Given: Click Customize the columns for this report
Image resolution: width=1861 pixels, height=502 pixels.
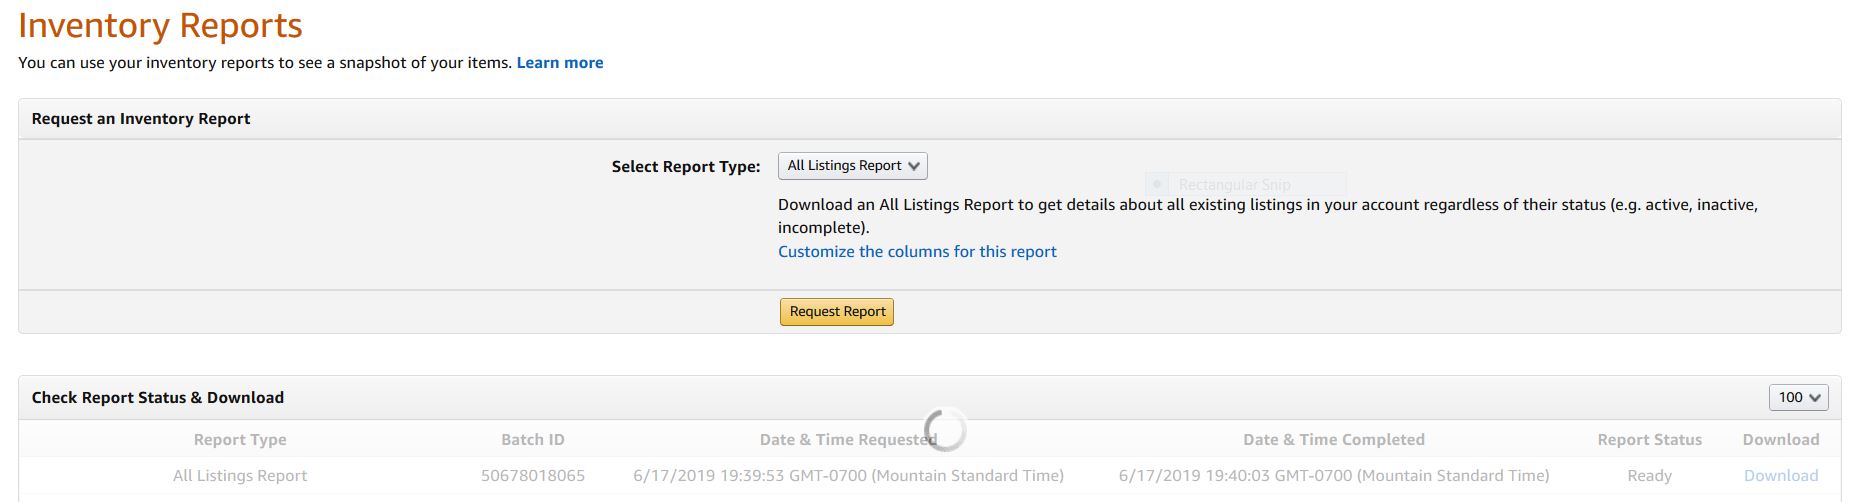Looking at the screenshot, I should (x=917, y=252).
